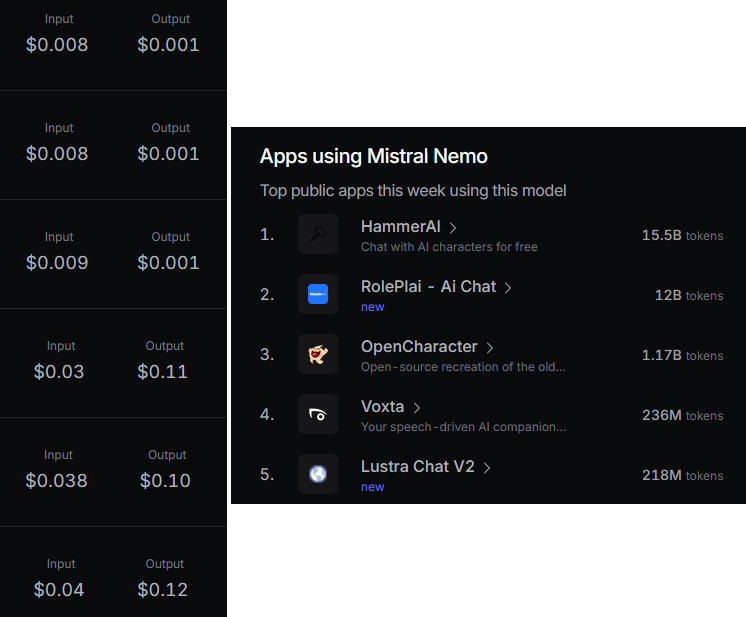Image resolution: width=746 pixels, height=617 pixels.
Task: Click 'Top public apps this week' subtitle
Action: click(413, 191)
